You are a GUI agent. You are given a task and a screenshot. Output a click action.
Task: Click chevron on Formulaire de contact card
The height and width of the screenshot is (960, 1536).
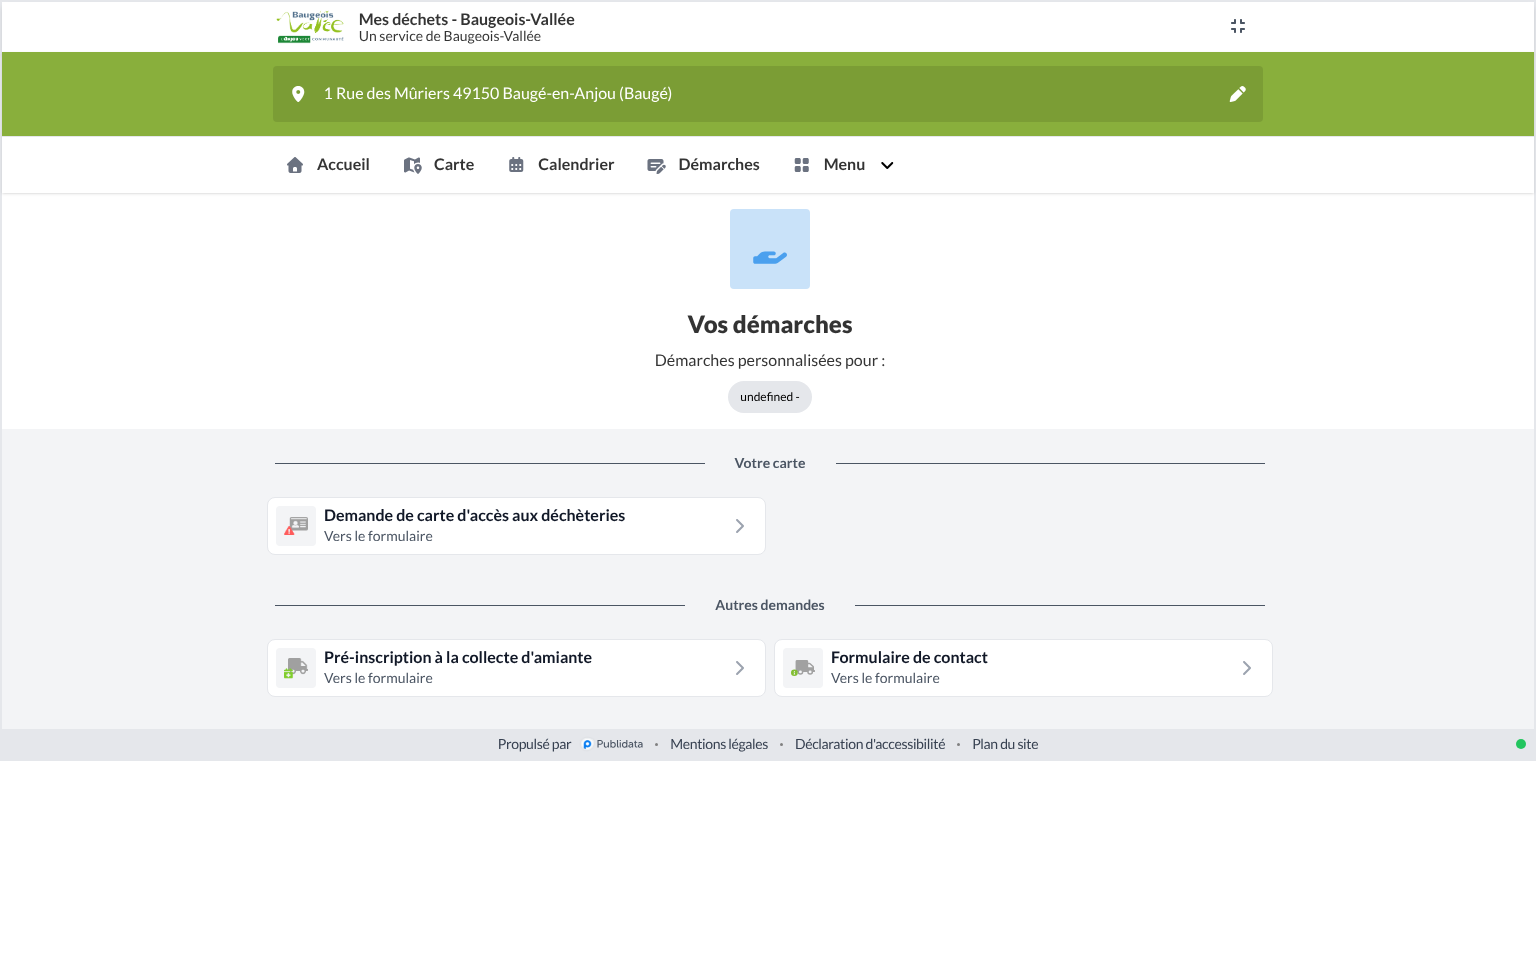pos(1247,668)
